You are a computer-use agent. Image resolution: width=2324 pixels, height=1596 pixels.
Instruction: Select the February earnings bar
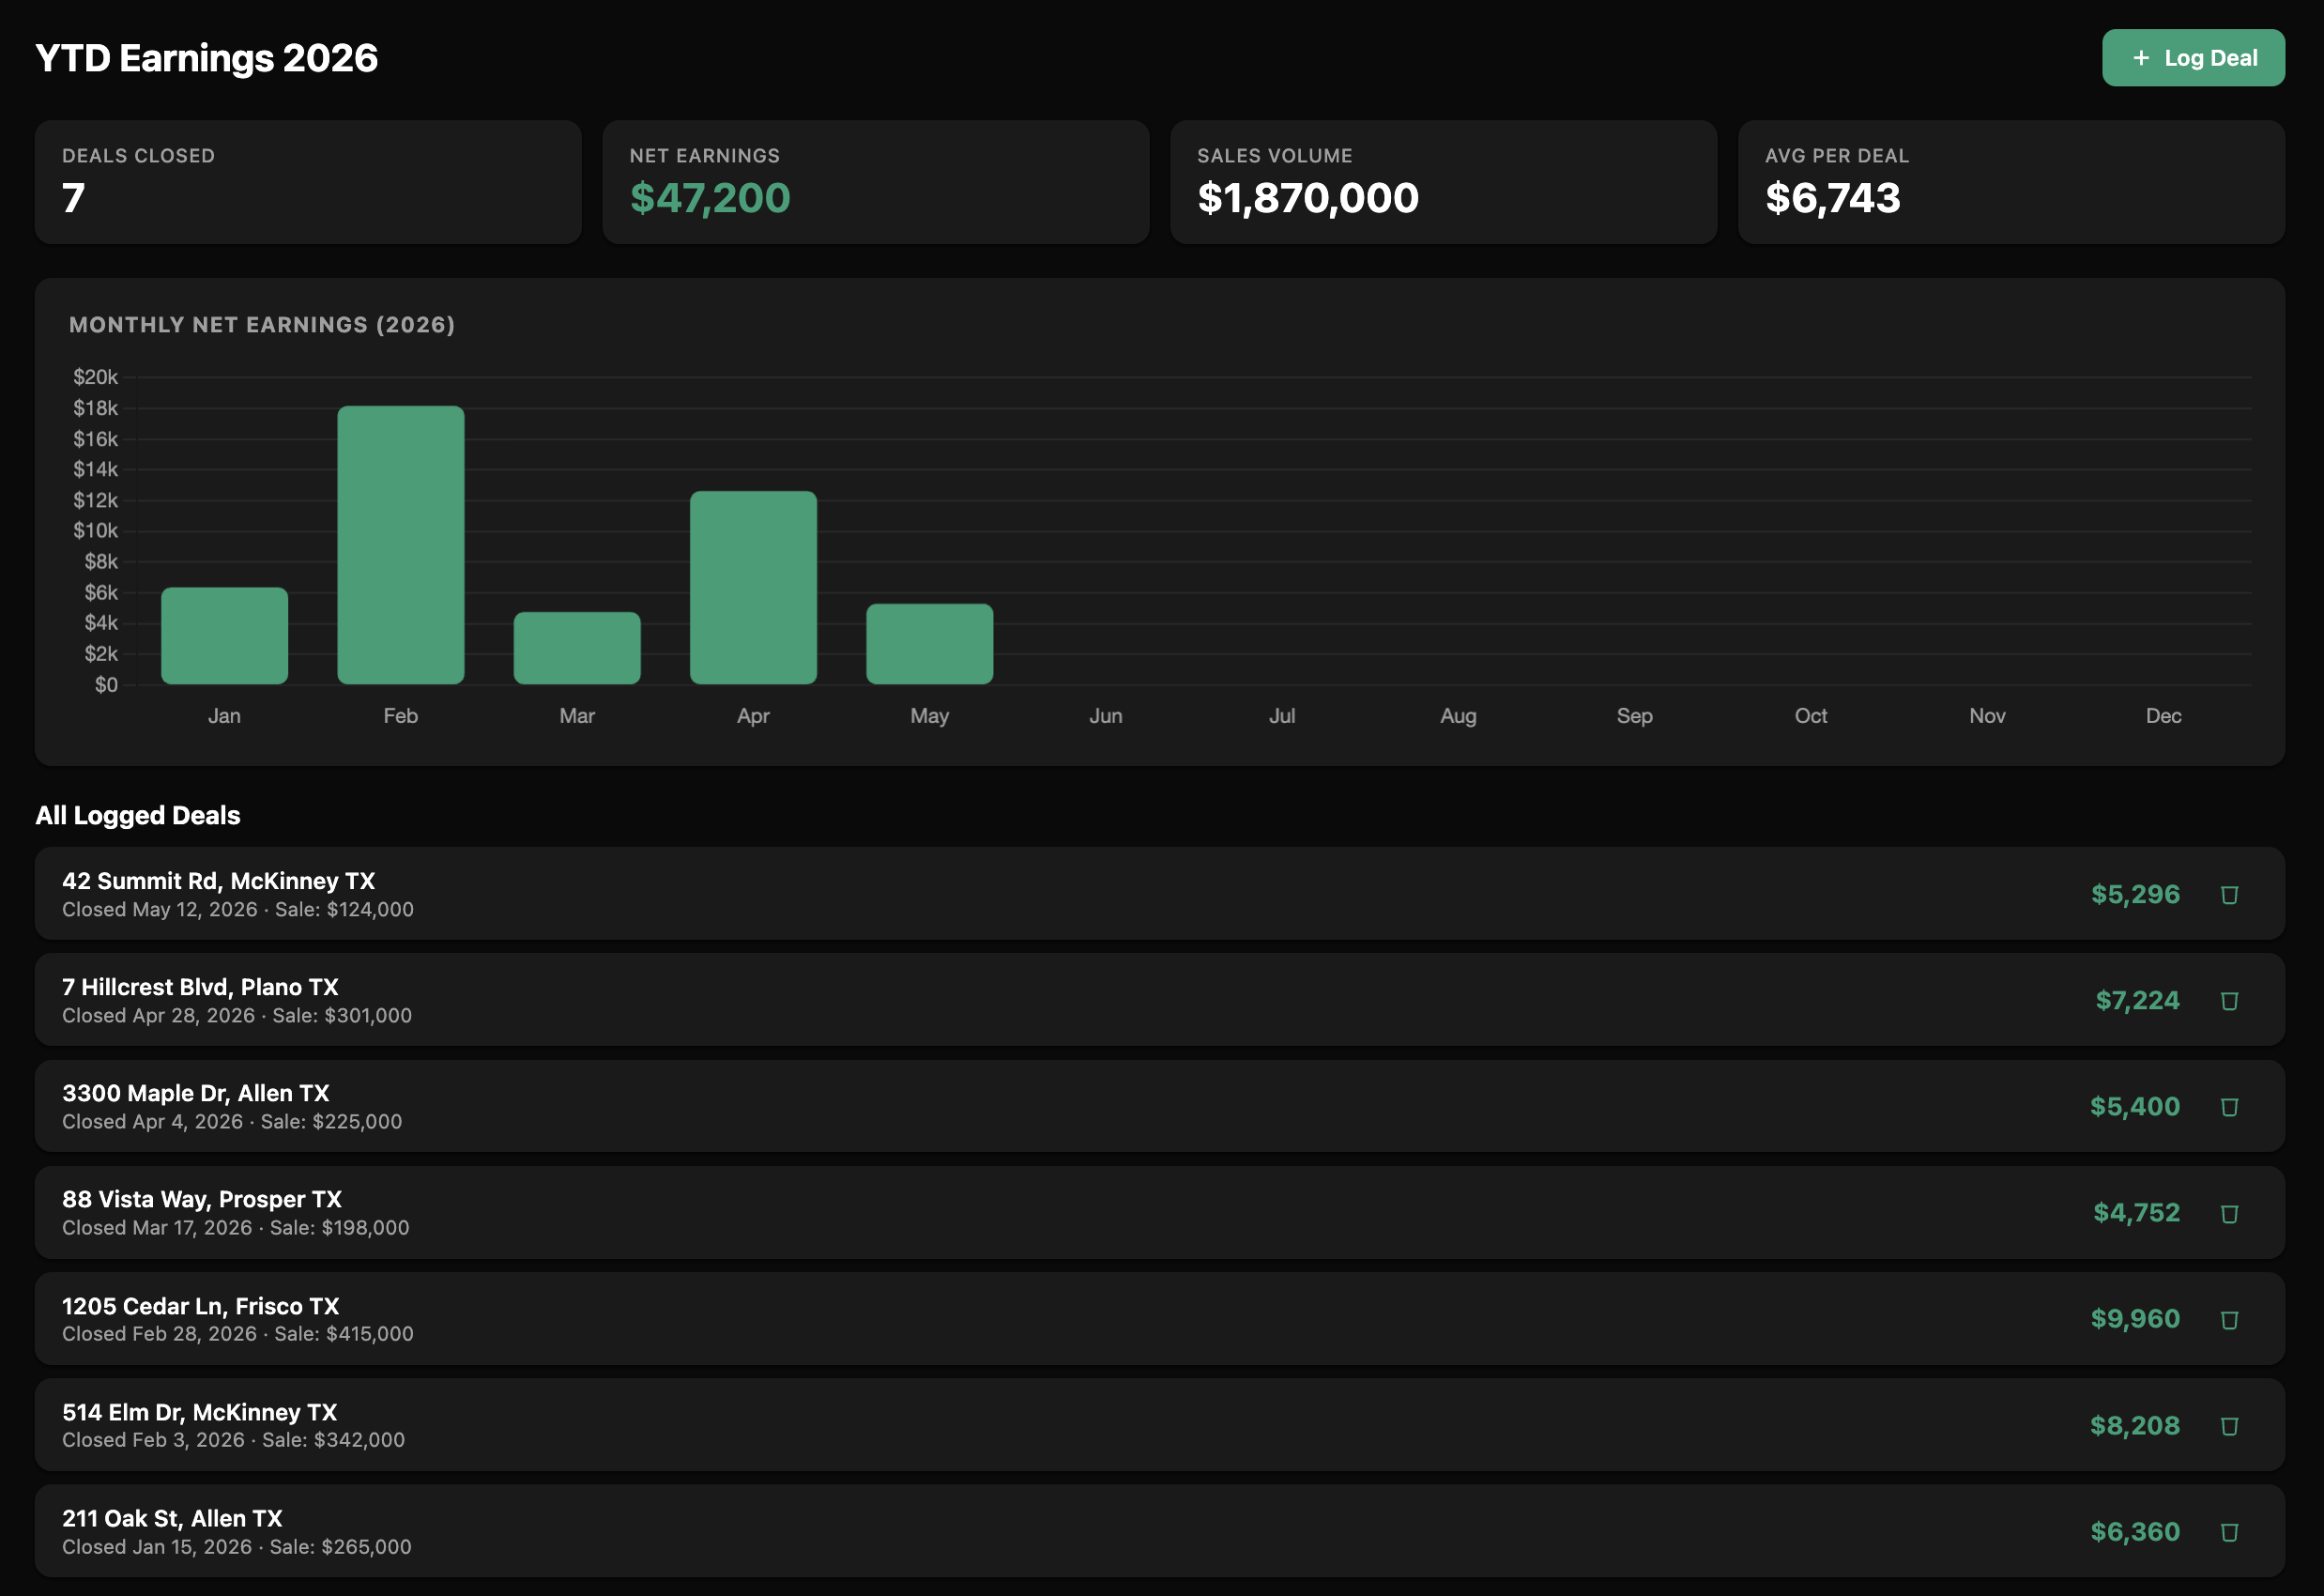(x=400, y=545)
